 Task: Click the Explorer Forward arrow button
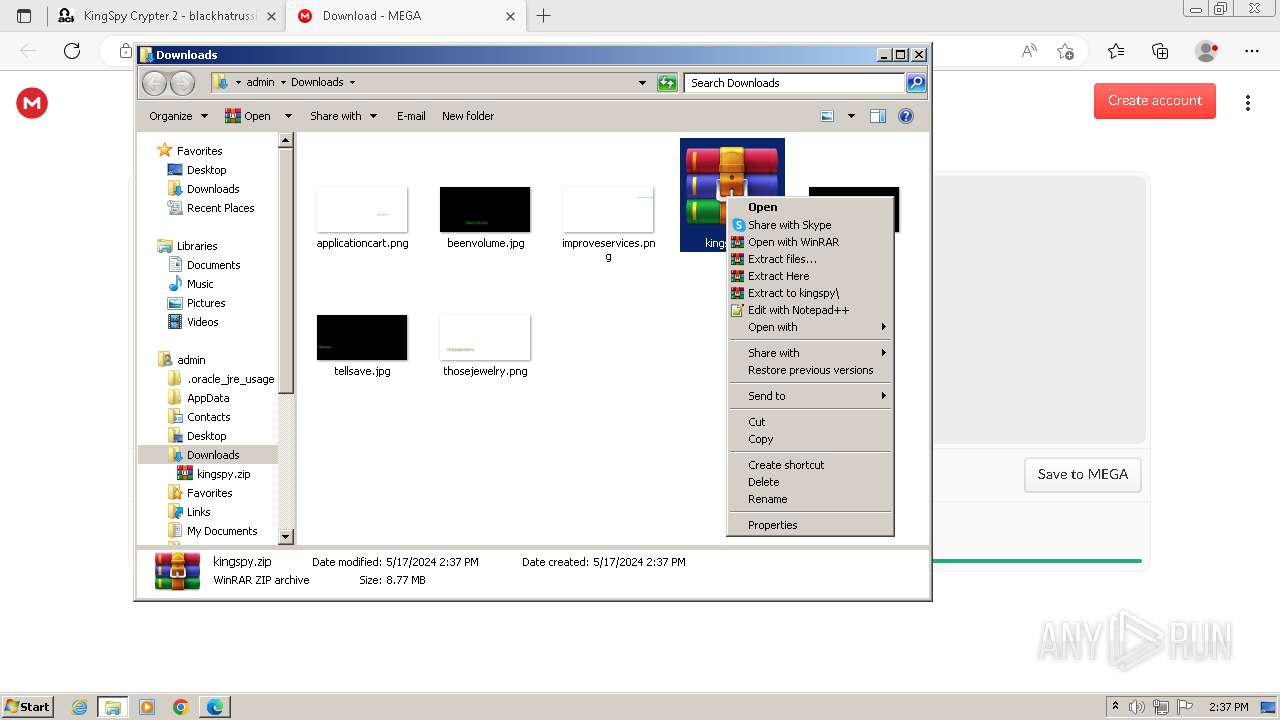(x=182, y=83)
